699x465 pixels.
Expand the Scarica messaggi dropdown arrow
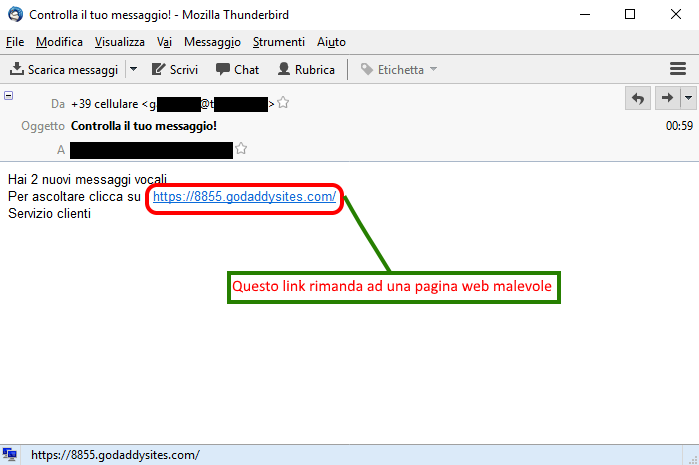pyautogui.click(x=133, y=70)
